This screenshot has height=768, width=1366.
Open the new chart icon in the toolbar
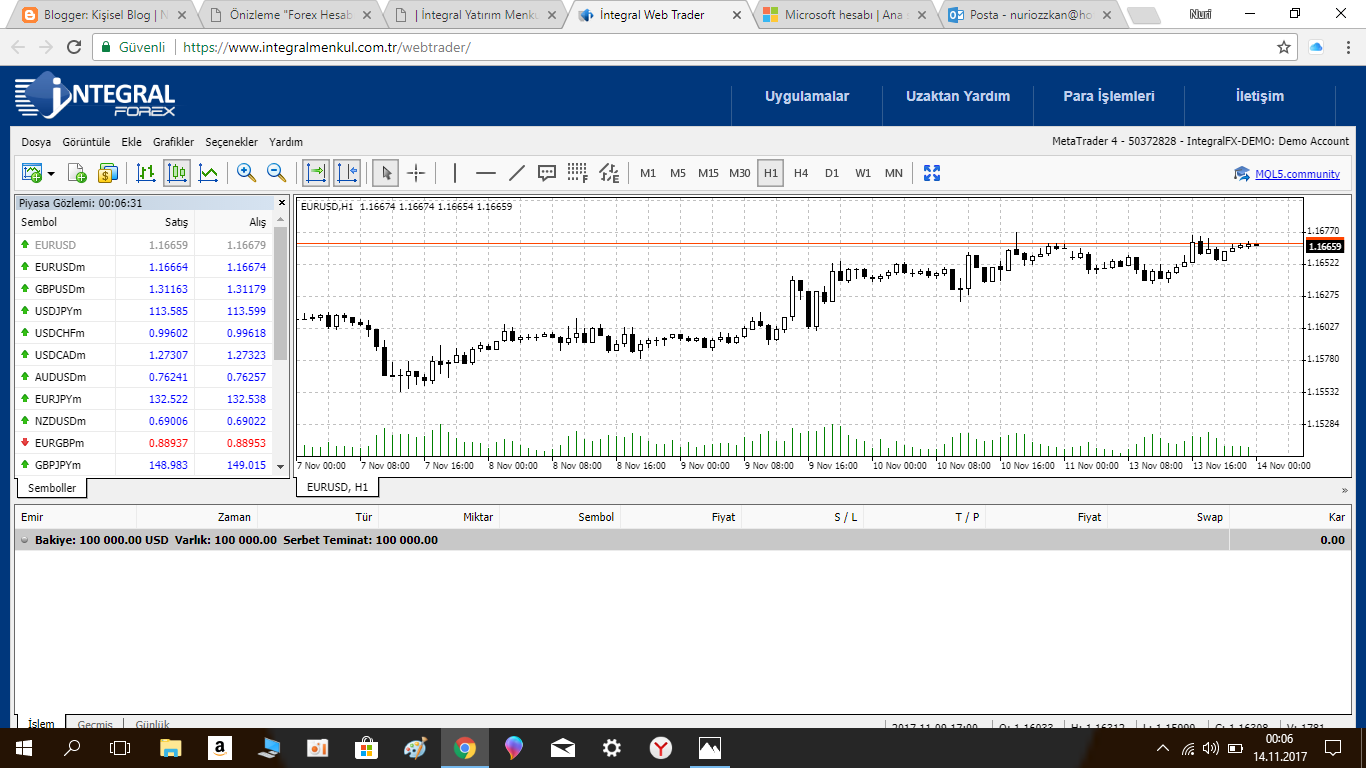tap(32, 173)
